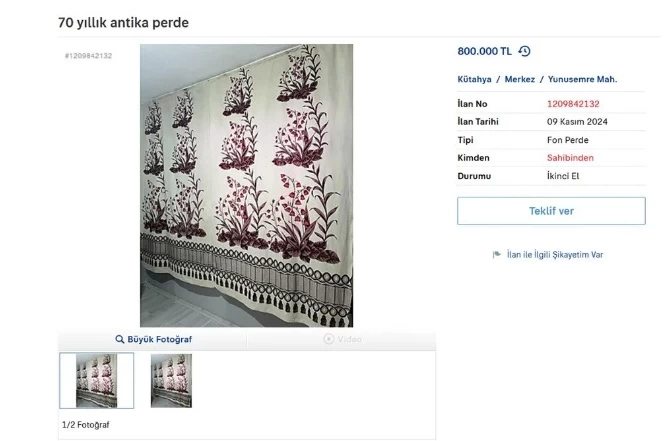Select the second curtain photo thumbnail
Viewport: 665px width, 441px height.
(171, 381)
